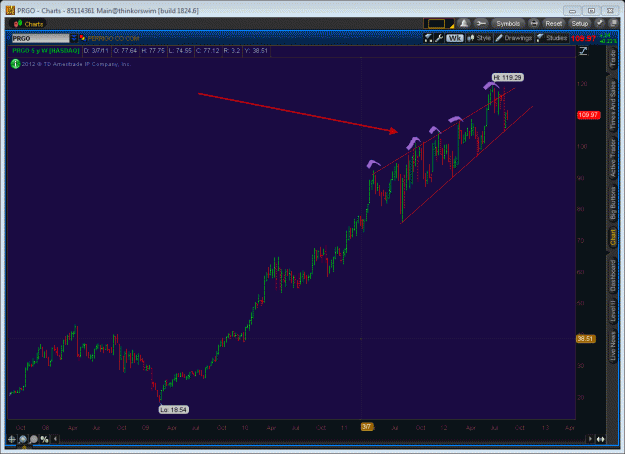Click the L: 74.55 low value
The width and height of the screenshot is (625, 454).
tap(180, 51)
